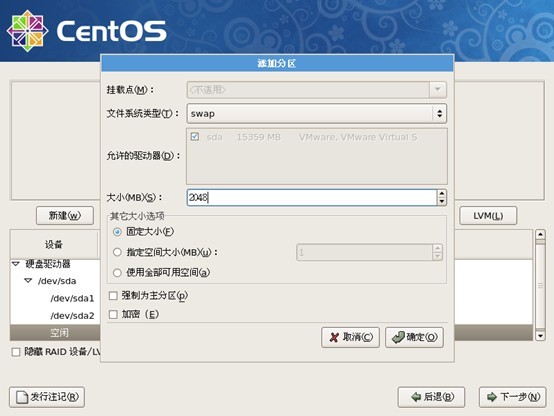This screenshot has width=554, height=416.
Task: Click the 大小(MB) input field
Action: point(312,198)
